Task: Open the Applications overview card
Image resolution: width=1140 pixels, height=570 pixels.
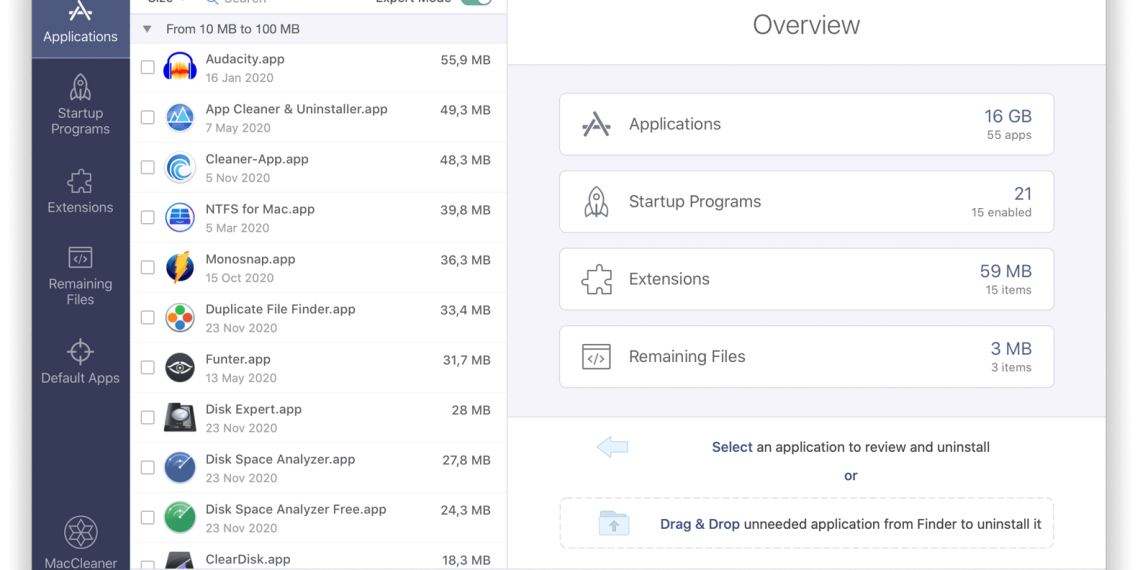Action: point(806,124)
